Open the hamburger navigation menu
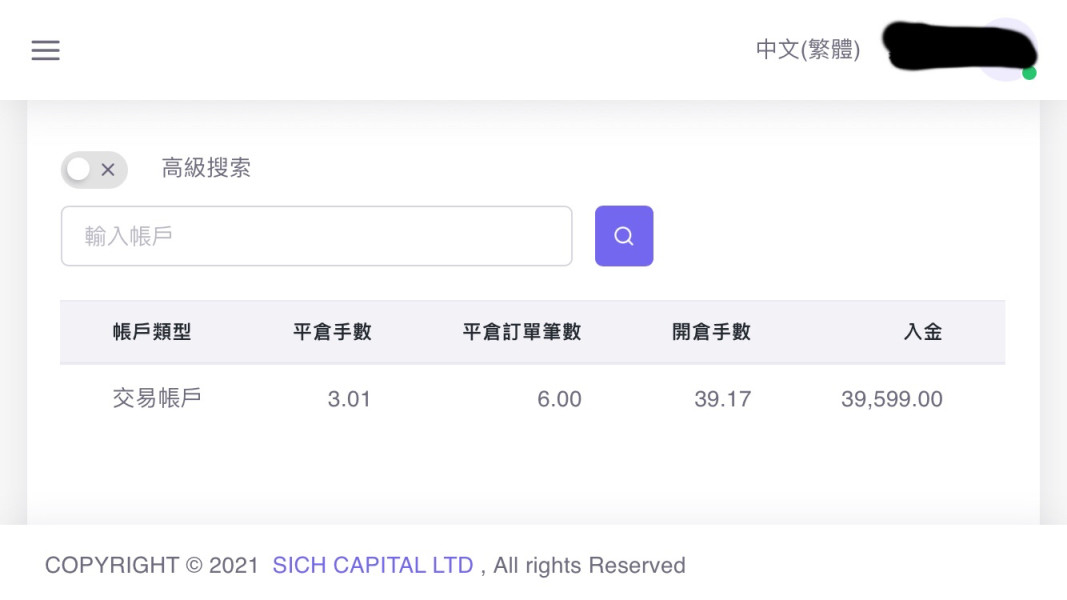Viewport: 1067px width, 600px height. 45,50
